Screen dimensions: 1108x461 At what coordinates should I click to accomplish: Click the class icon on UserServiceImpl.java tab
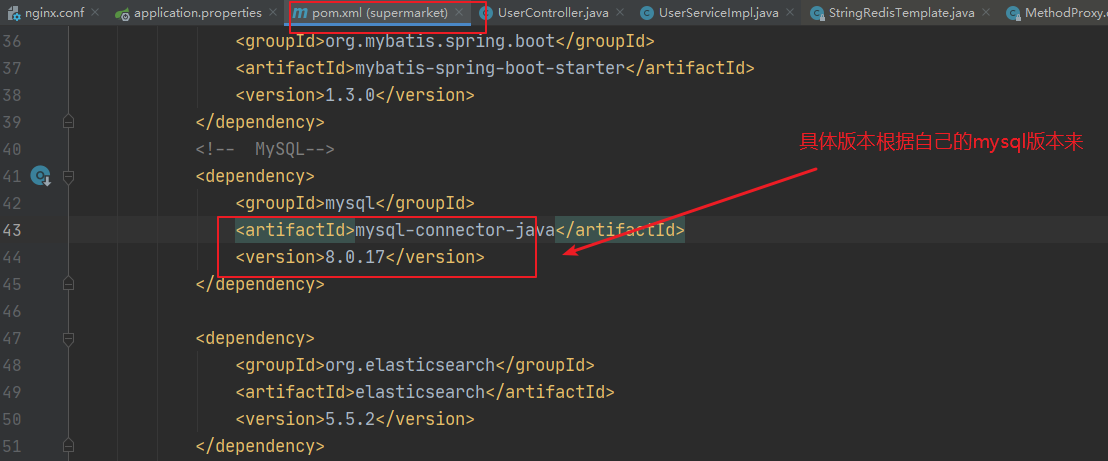point(646,13)
